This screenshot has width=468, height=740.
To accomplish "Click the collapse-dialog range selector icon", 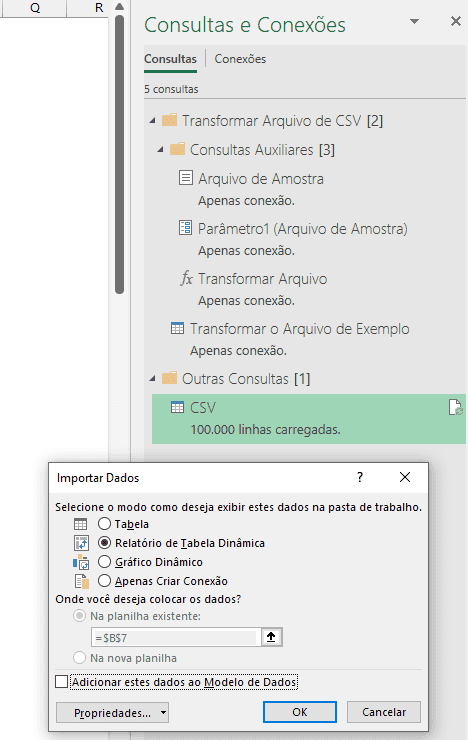I will tap(271, 637).
